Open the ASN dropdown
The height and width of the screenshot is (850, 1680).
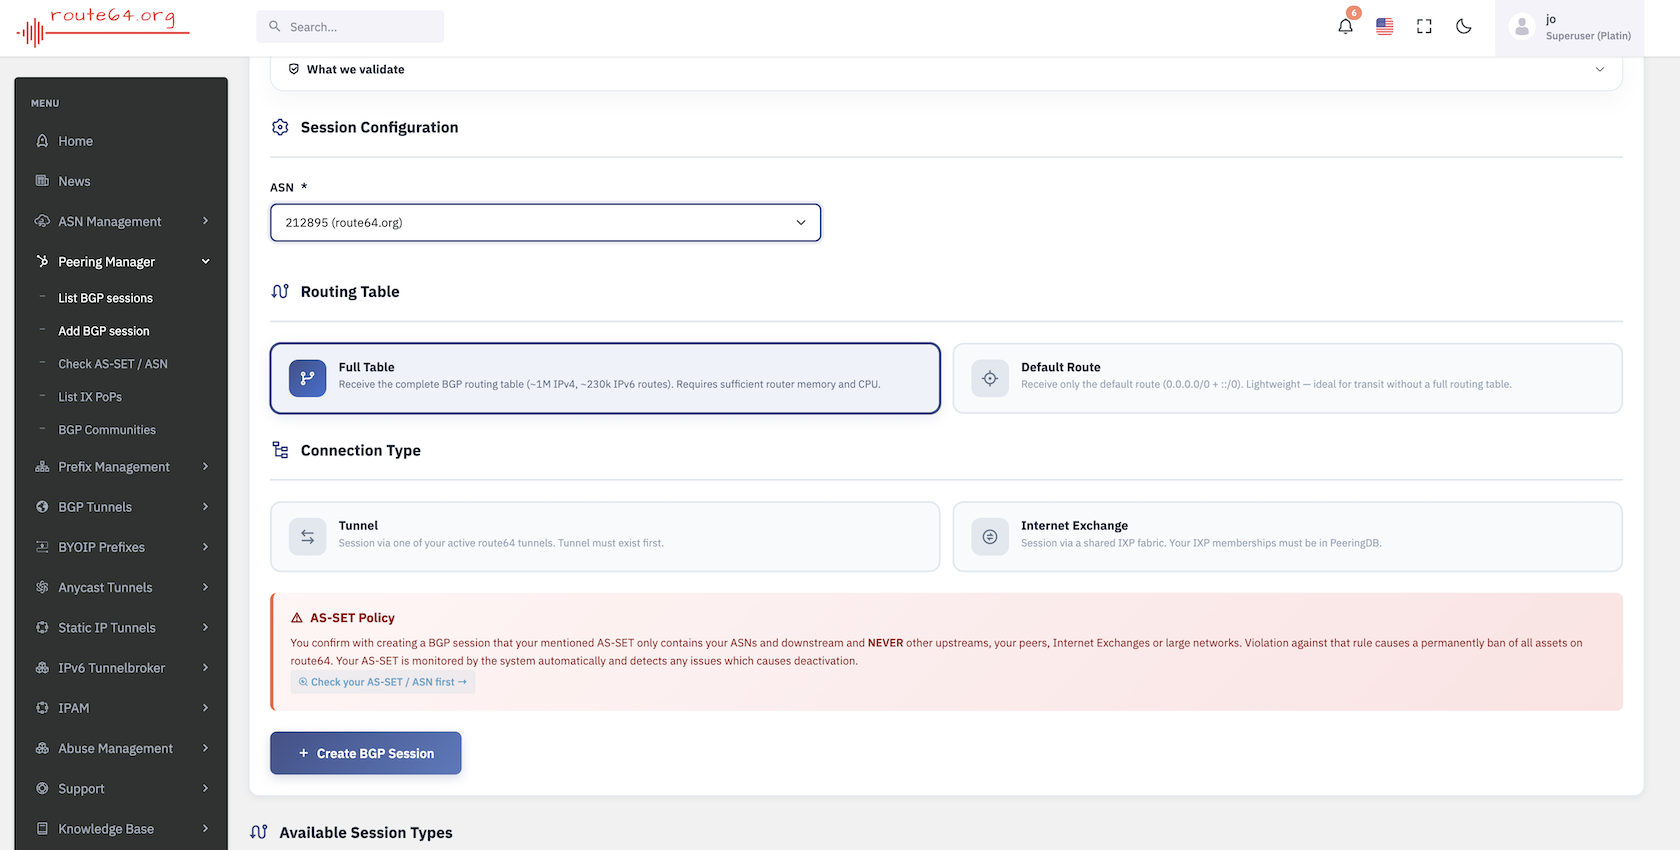[545, 223]
